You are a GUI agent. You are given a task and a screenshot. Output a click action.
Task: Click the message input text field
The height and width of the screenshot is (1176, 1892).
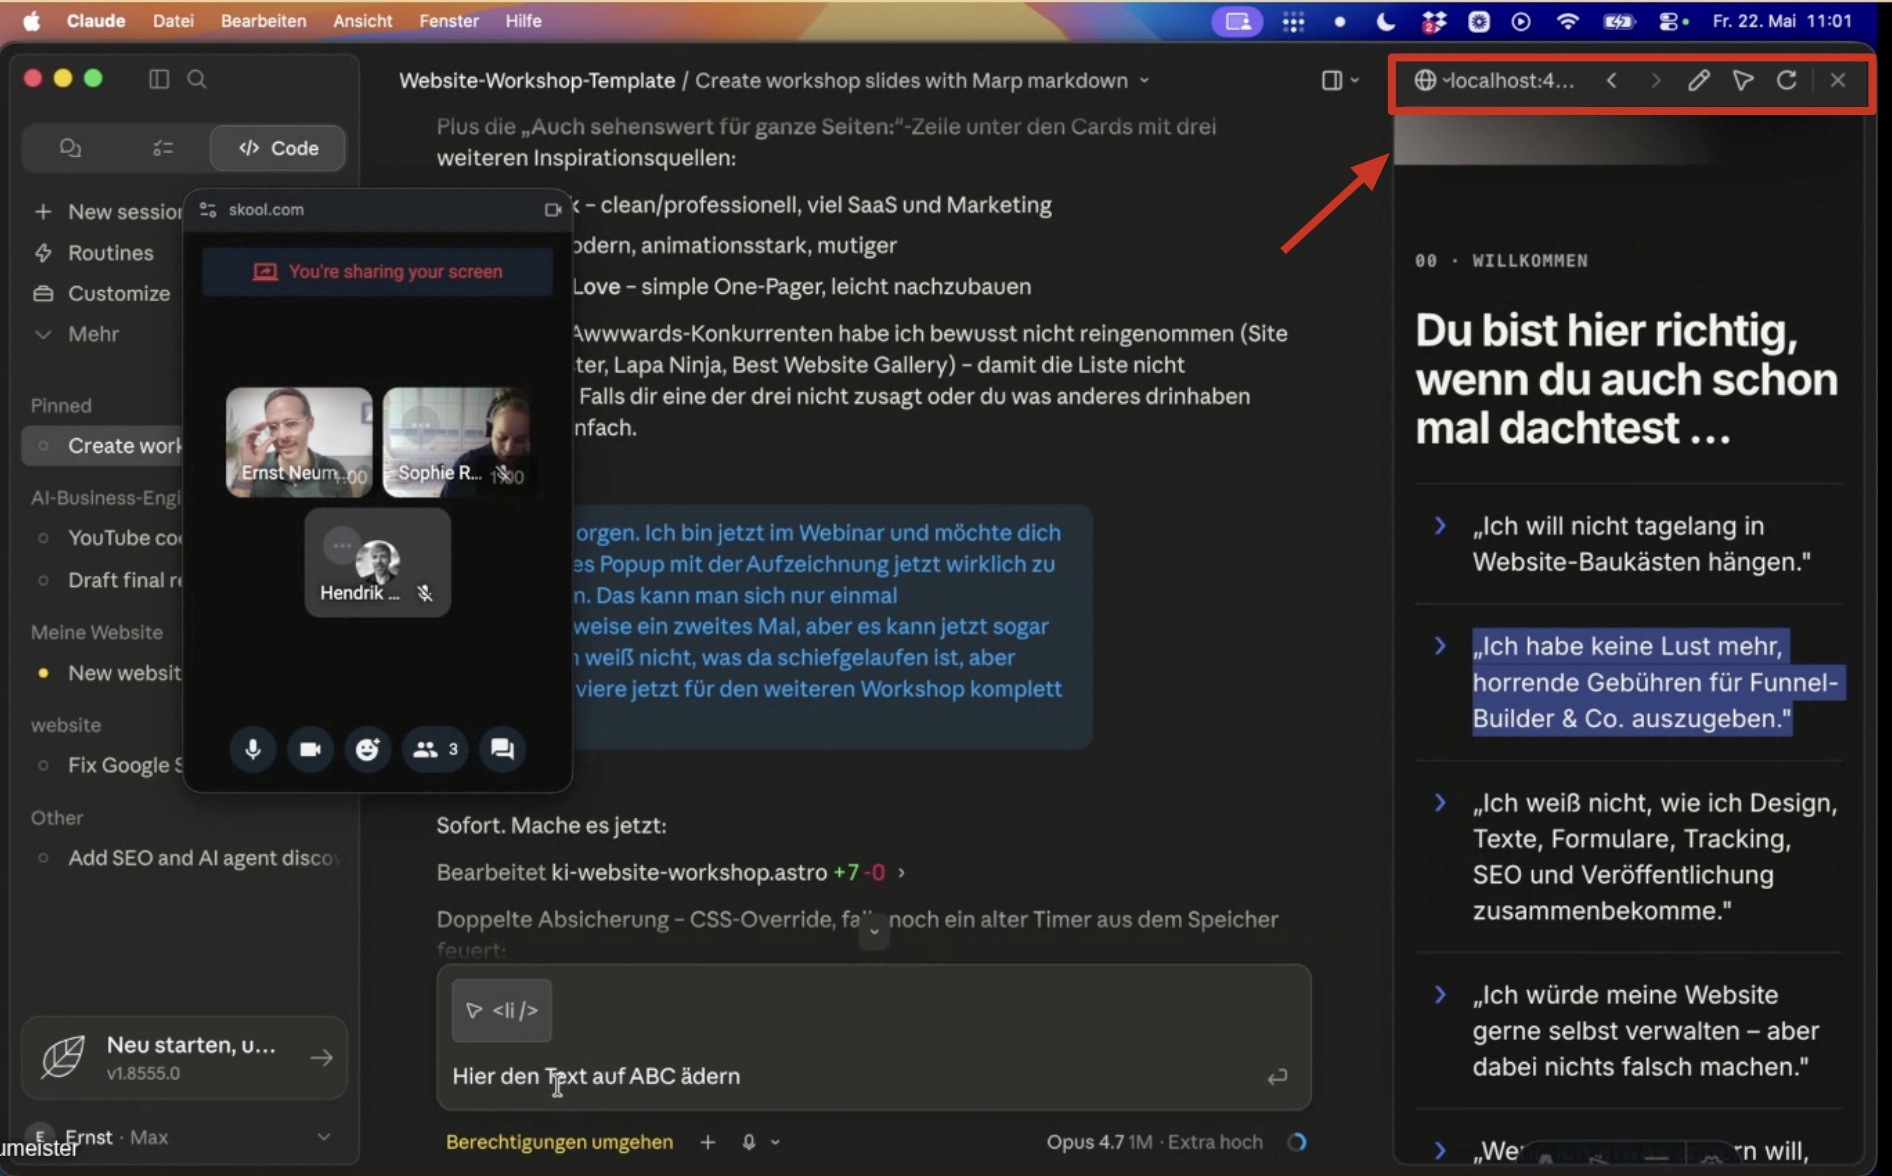click(850, 1077)
